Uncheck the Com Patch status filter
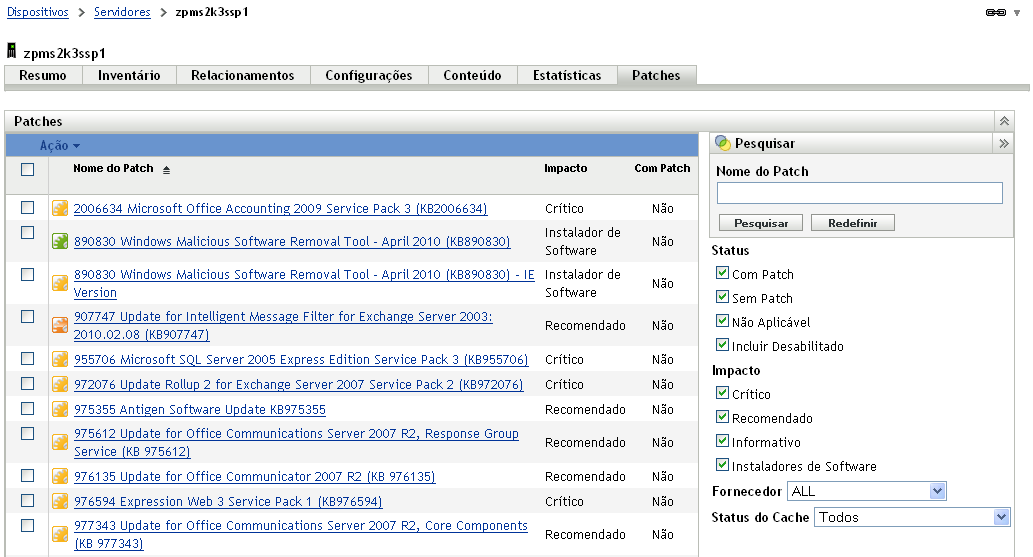The width and height of the screenshot is (1033, 557). click(x=723, y=273)
